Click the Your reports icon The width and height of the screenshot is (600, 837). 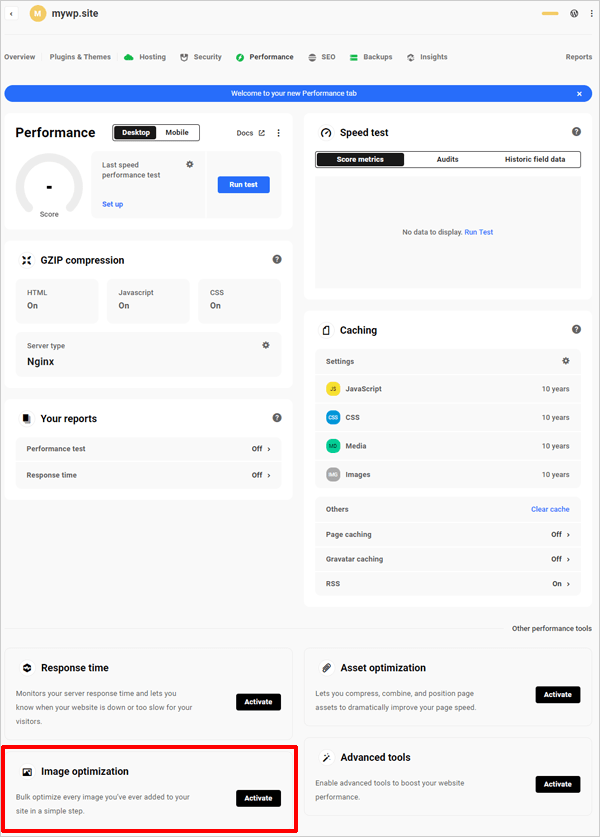(x=28, y=418)
